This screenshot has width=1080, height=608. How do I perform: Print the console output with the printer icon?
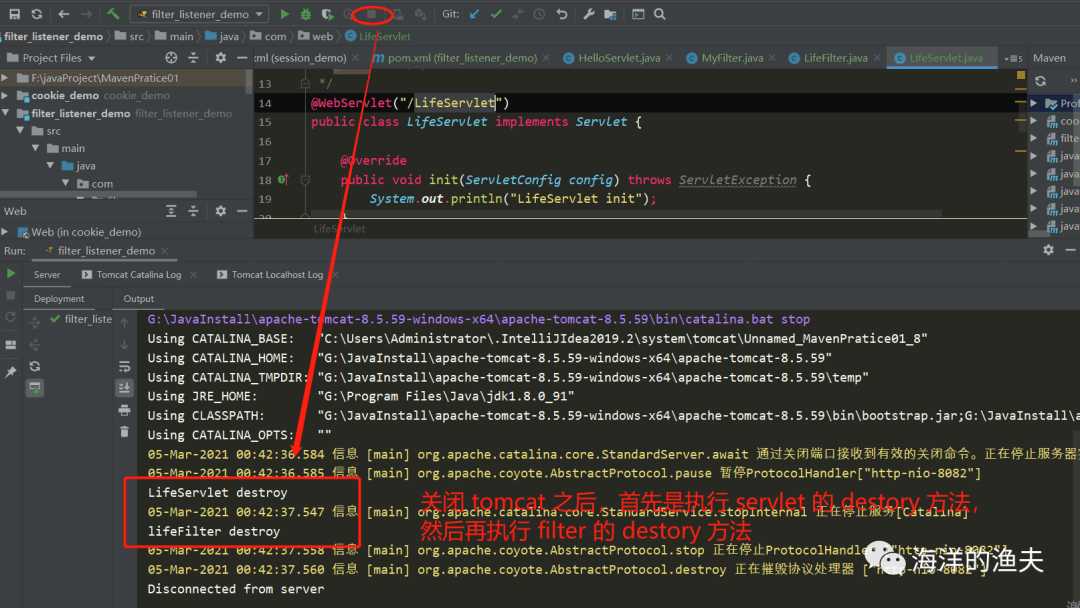124,410
